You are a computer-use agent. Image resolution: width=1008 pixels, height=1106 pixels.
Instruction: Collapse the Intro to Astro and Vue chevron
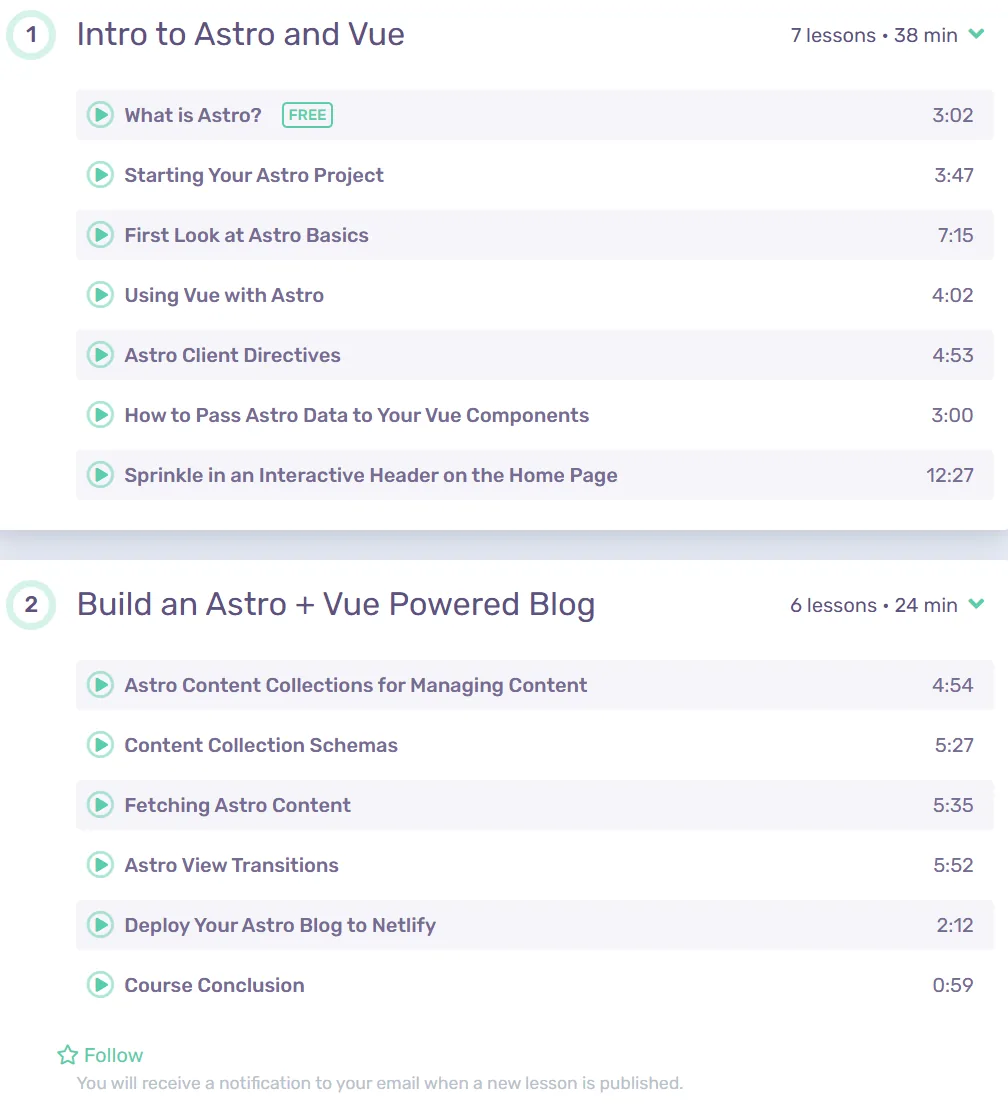(x=976, y=33)
